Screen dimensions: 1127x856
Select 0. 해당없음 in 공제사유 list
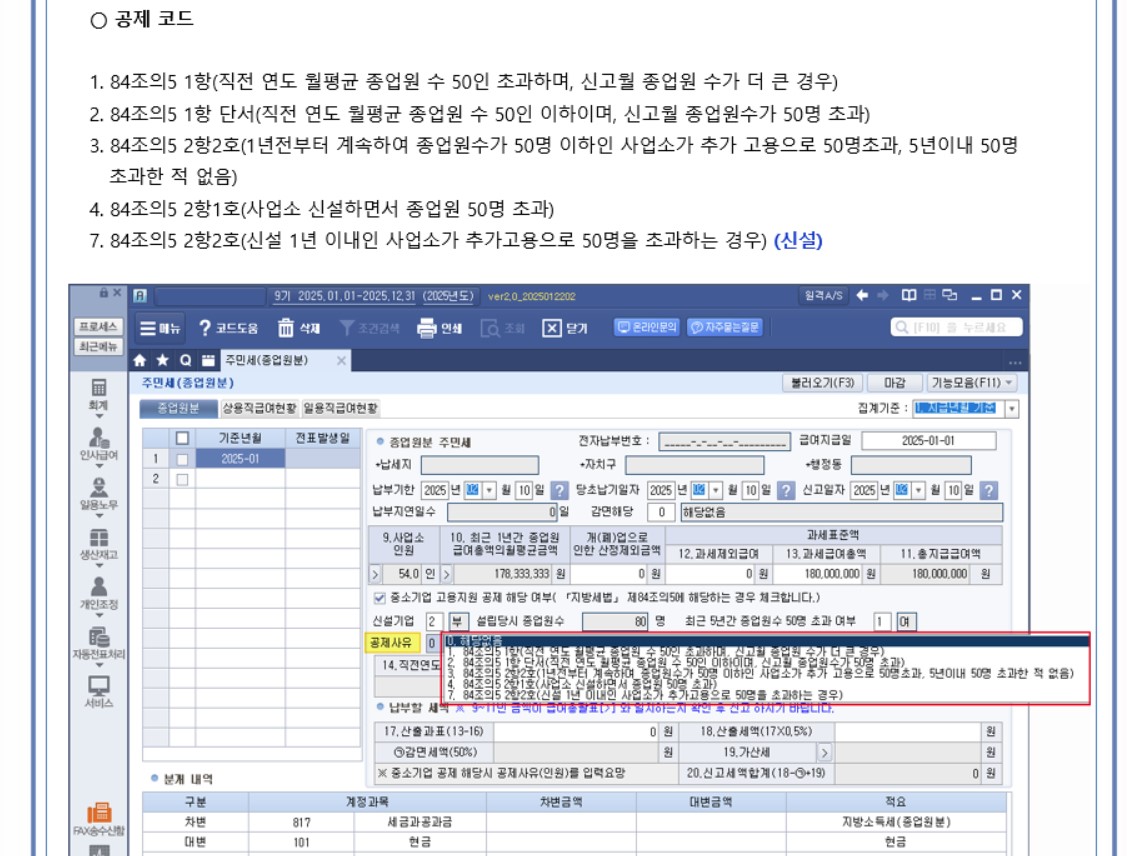(x=766, y=640)
